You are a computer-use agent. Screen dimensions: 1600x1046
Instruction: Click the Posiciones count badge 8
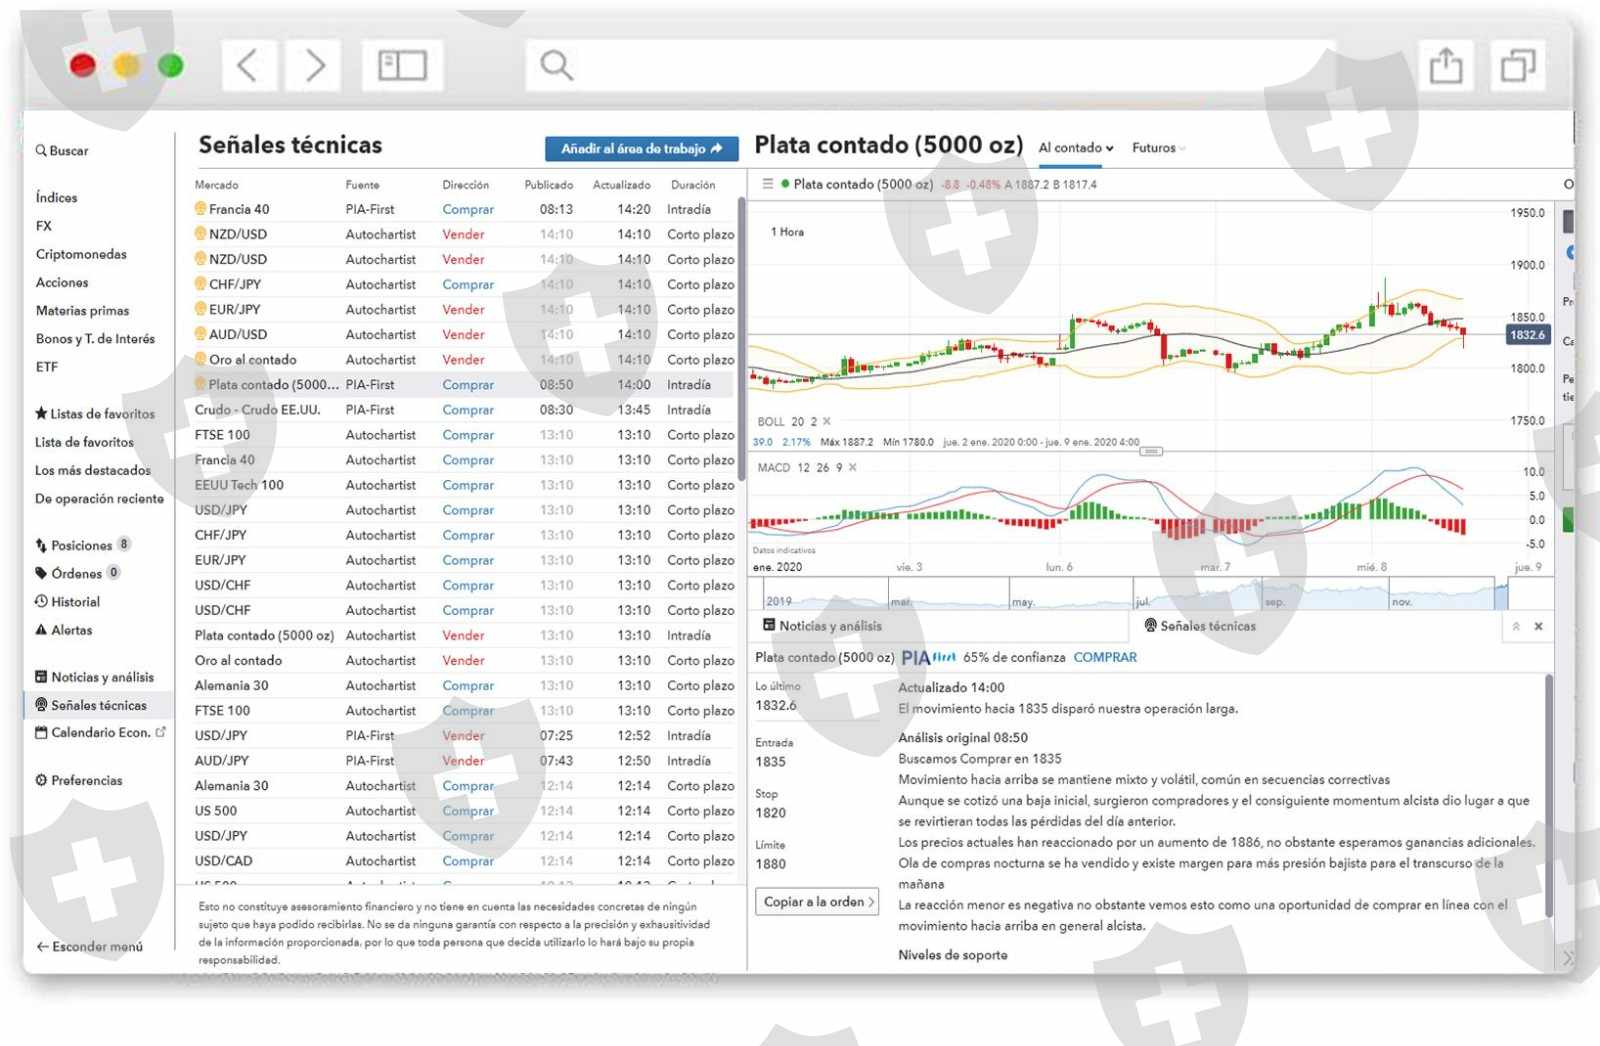coord(124,545)
